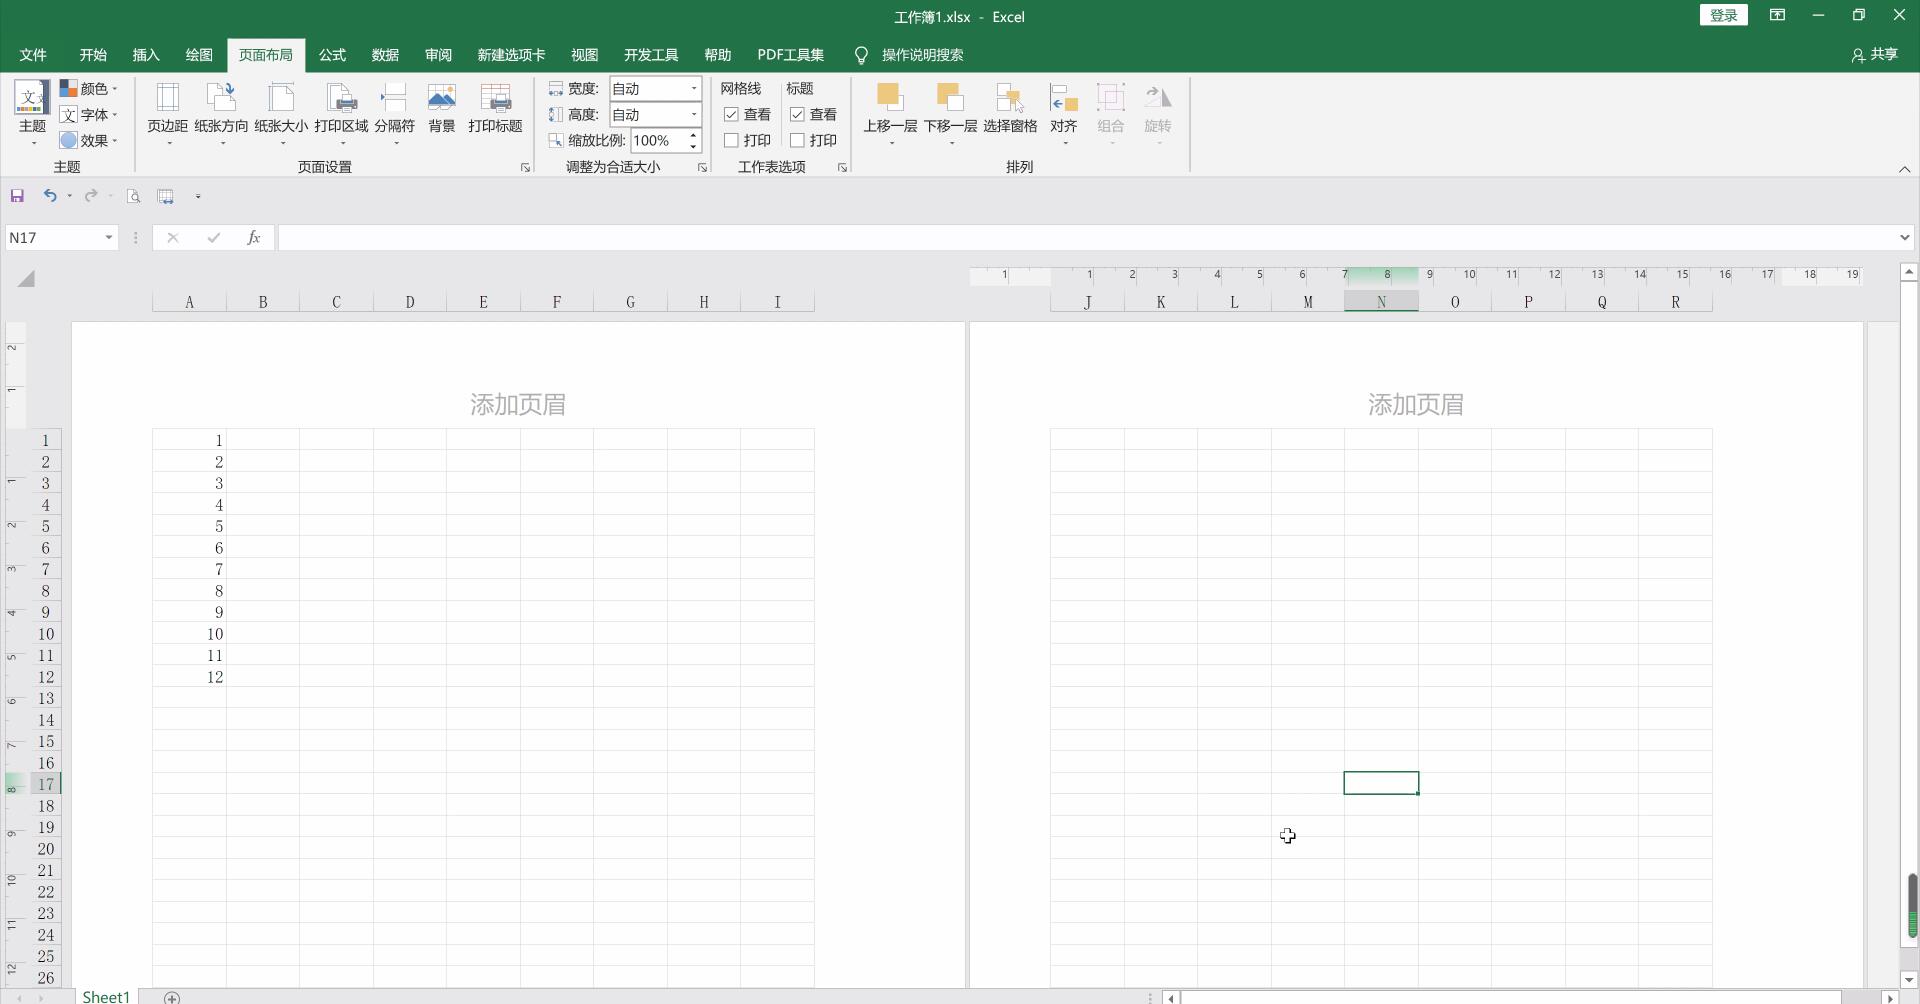
Task: Click the Share (共享) button
Action: coord(1874,55)
